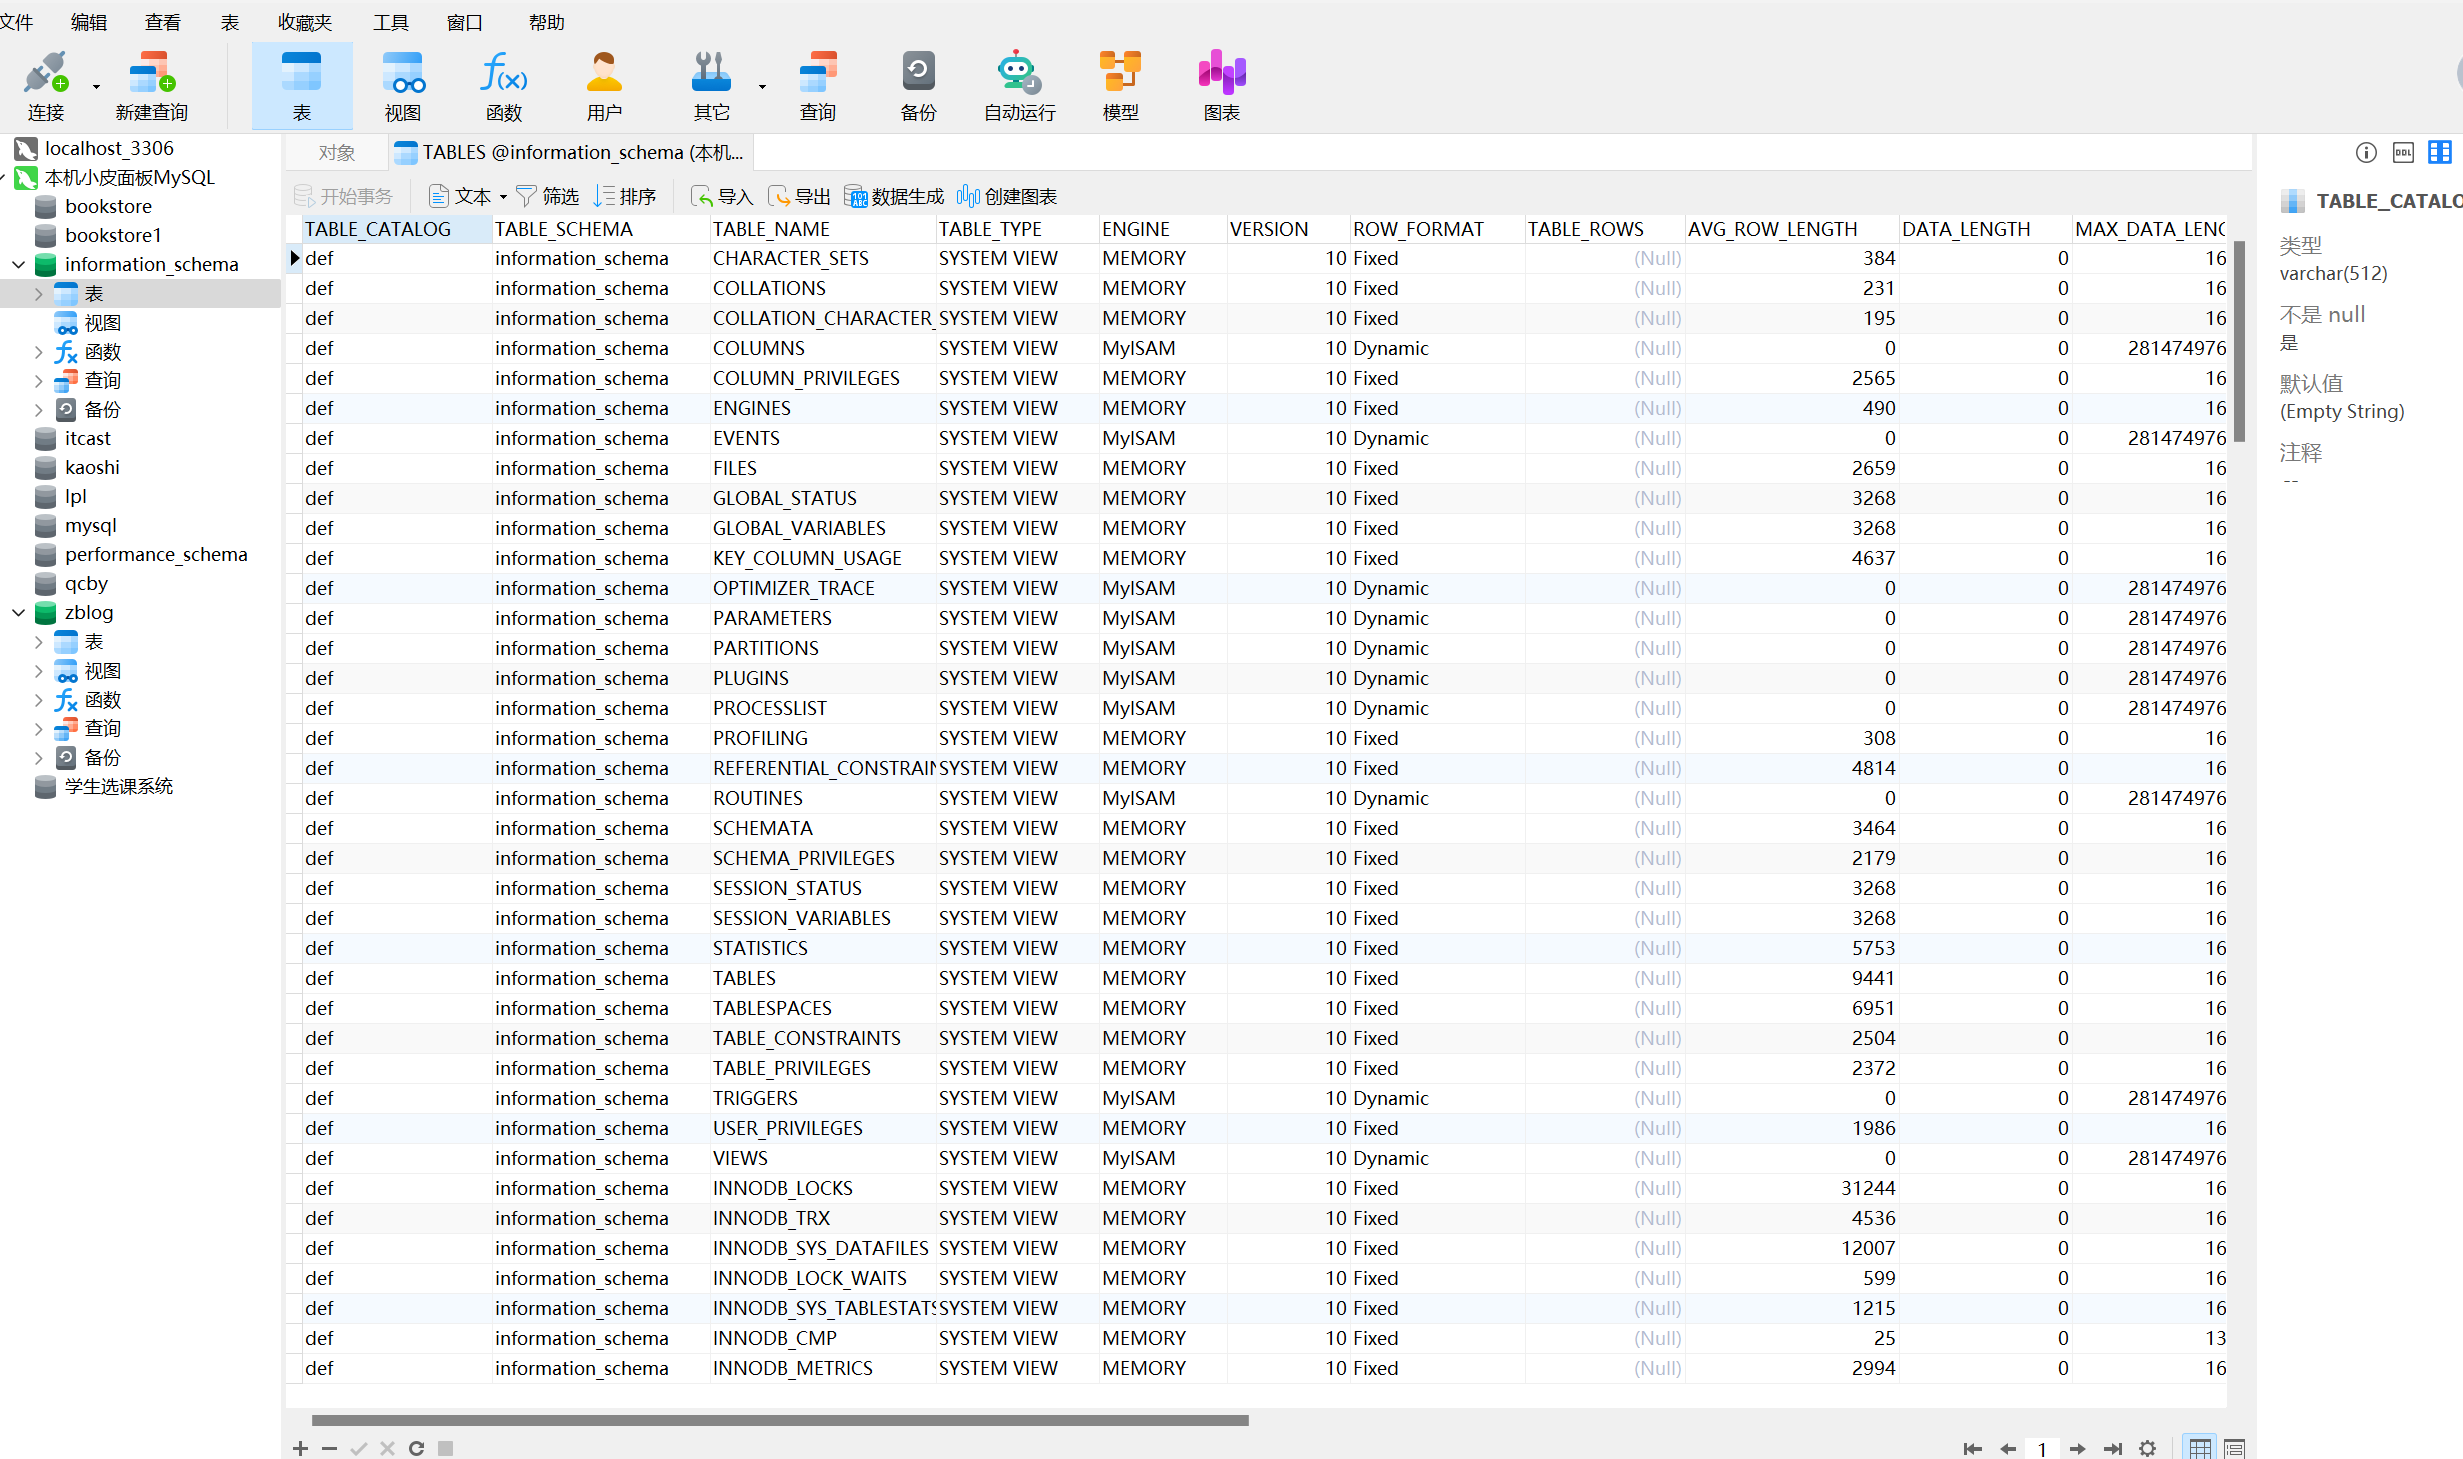Image resolution: width=2463 pixels, height=1459 pixels.
Task: Open the DDL view icon in info pane
Action: tap(2403, 152)
